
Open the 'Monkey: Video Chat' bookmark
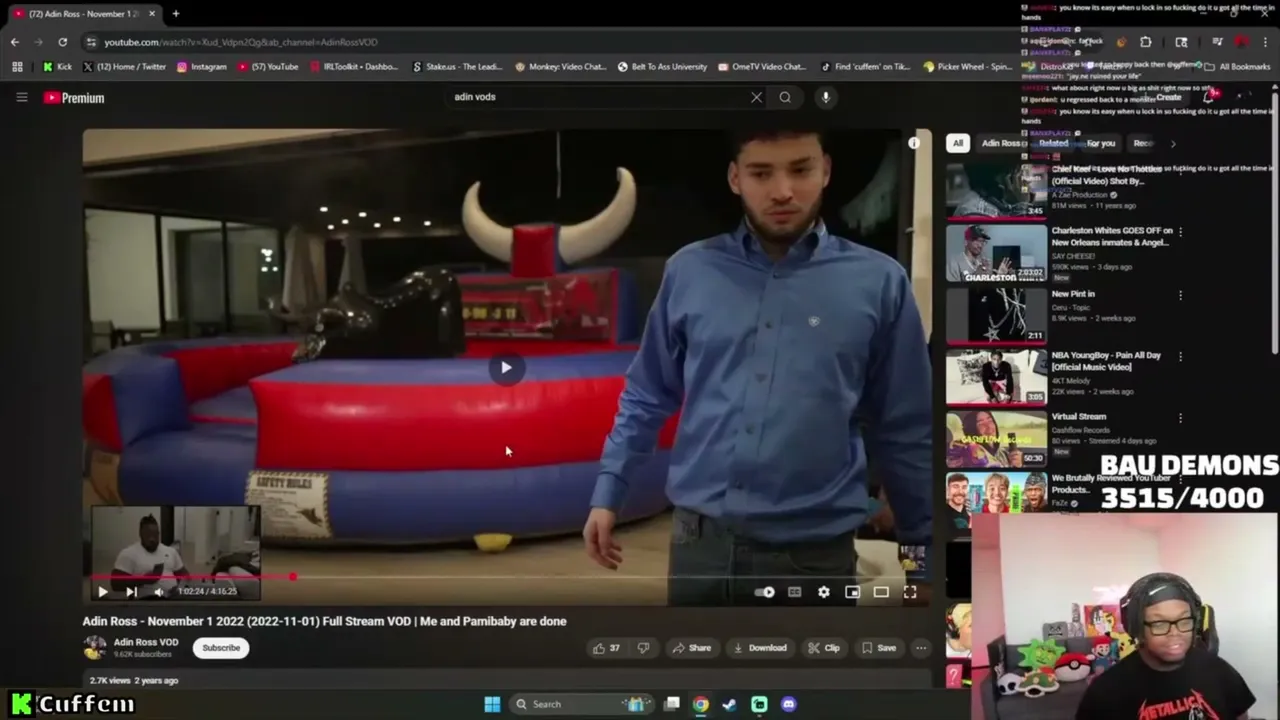point(560,67)
